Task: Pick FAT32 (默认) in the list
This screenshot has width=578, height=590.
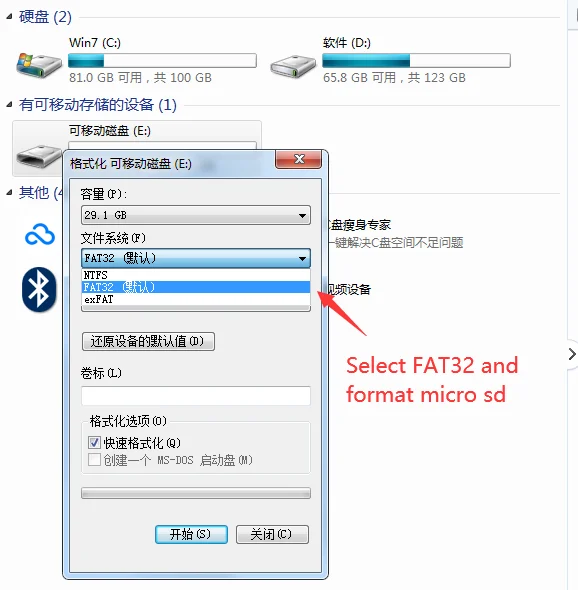Action: point(196,287)
